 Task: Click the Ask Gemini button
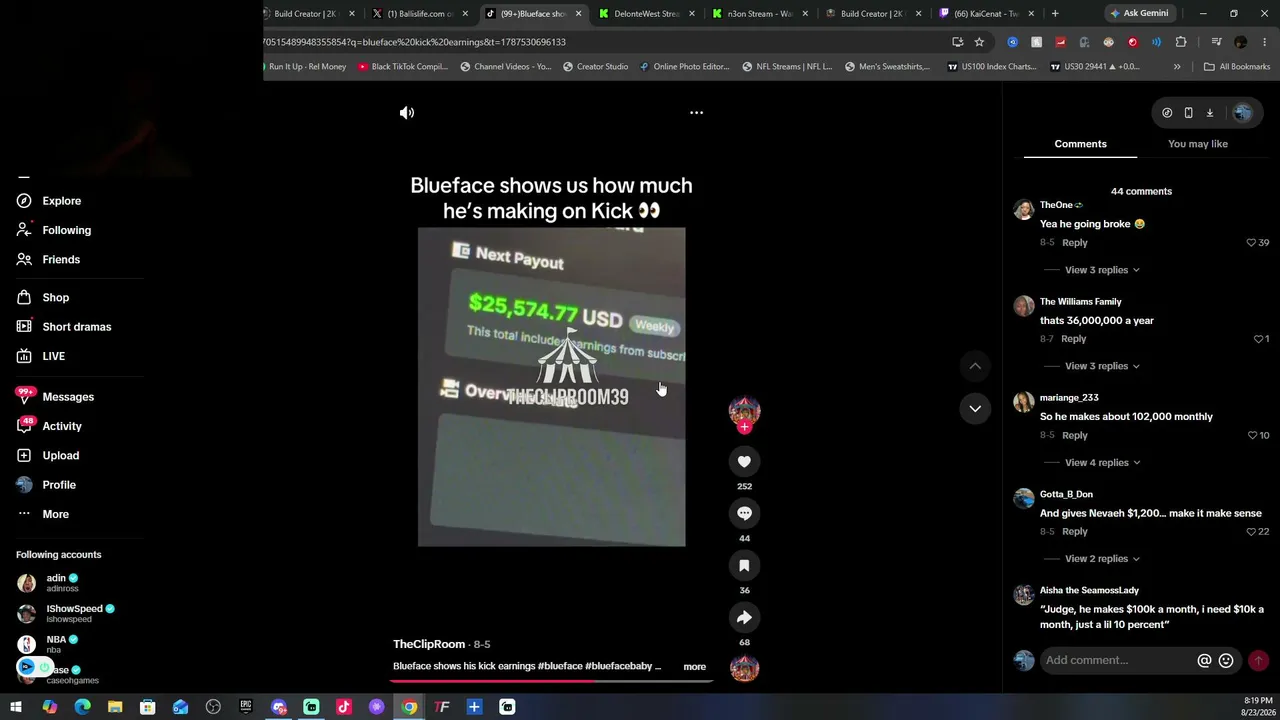pos(1138,14)
